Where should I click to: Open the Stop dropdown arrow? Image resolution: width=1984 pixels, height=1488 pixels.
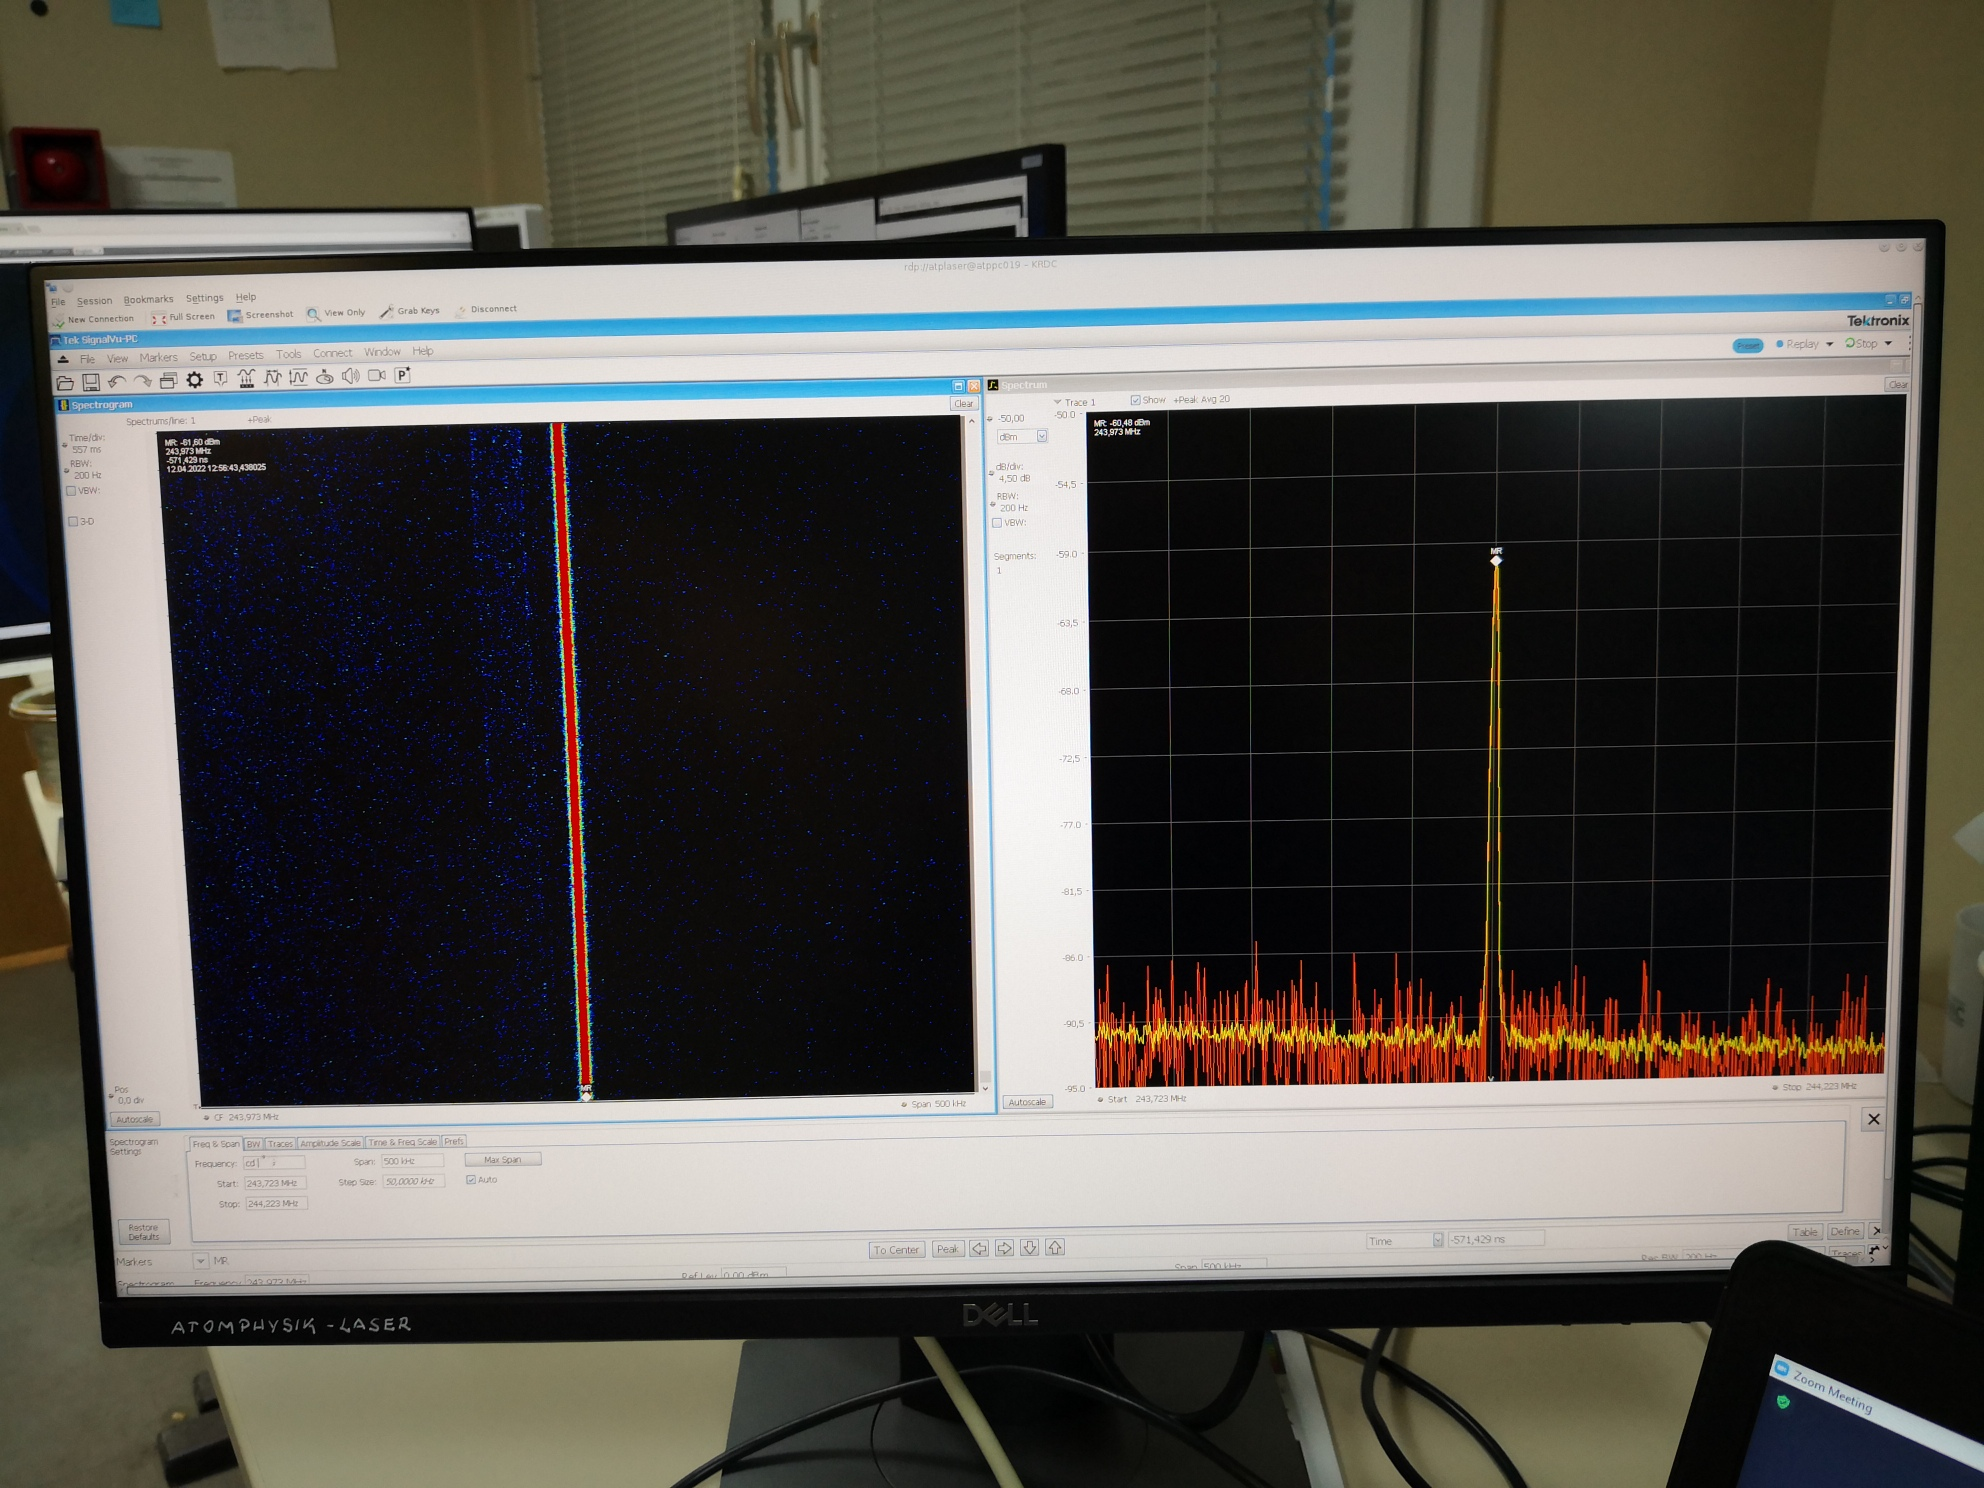pos(1888,344)
